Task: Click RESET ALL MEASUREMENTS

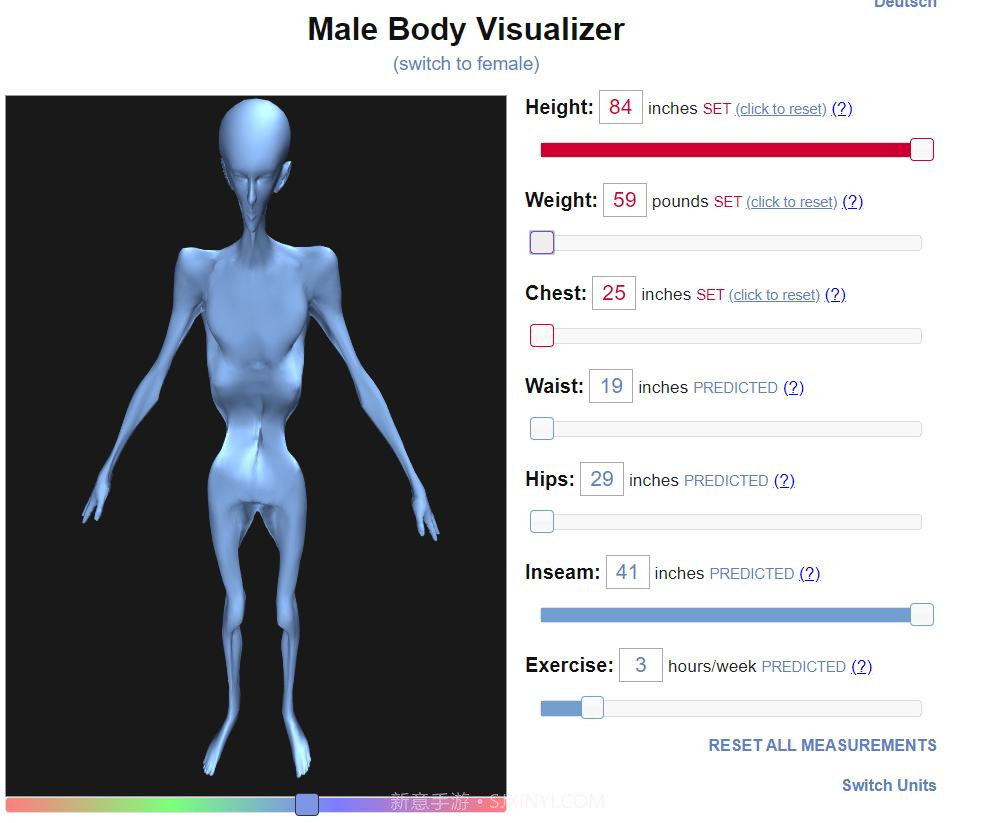Action: (x=821, y=744)
